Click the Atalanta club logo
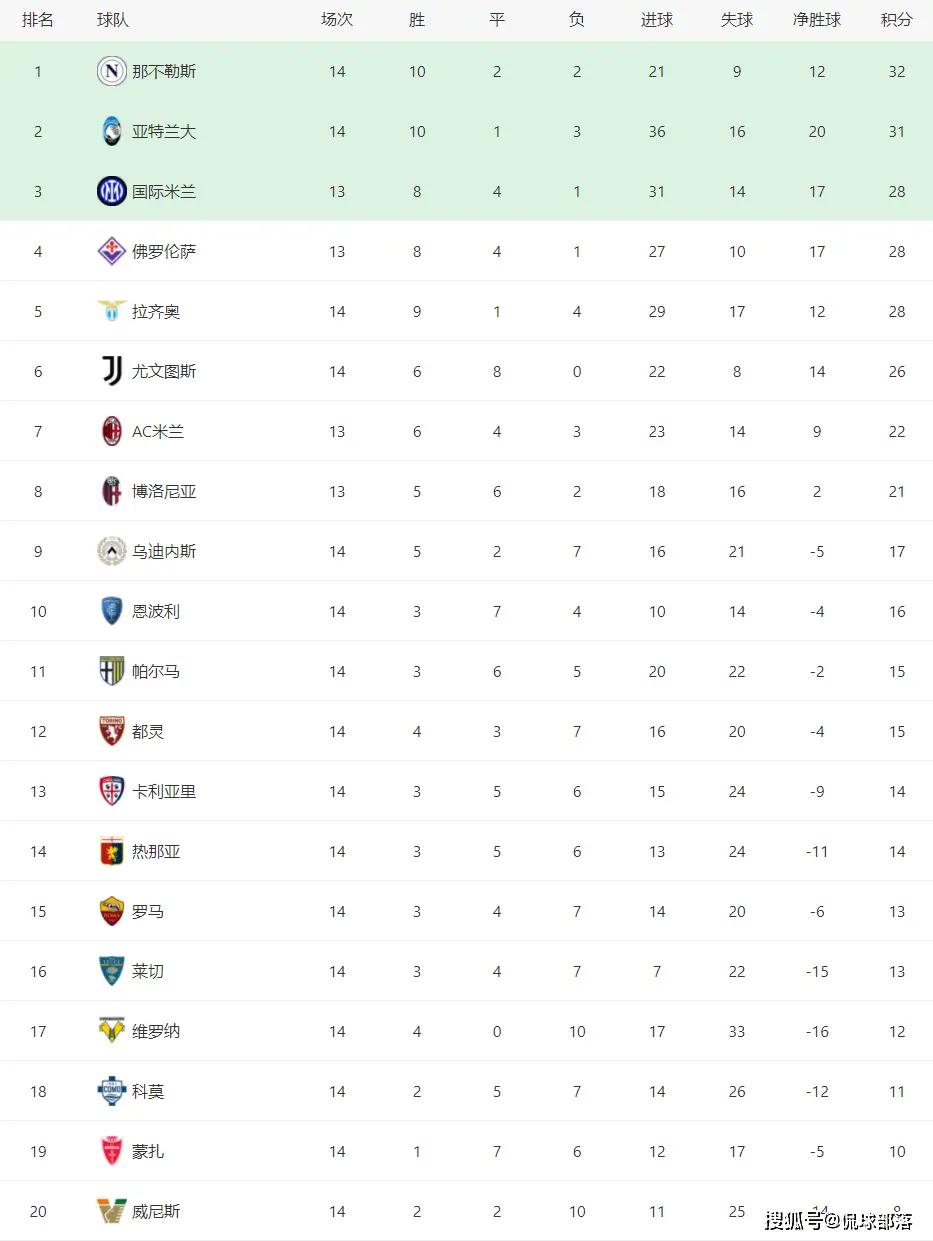The height and width of the screenshot is (1241, 933). [x=112, y=131]
